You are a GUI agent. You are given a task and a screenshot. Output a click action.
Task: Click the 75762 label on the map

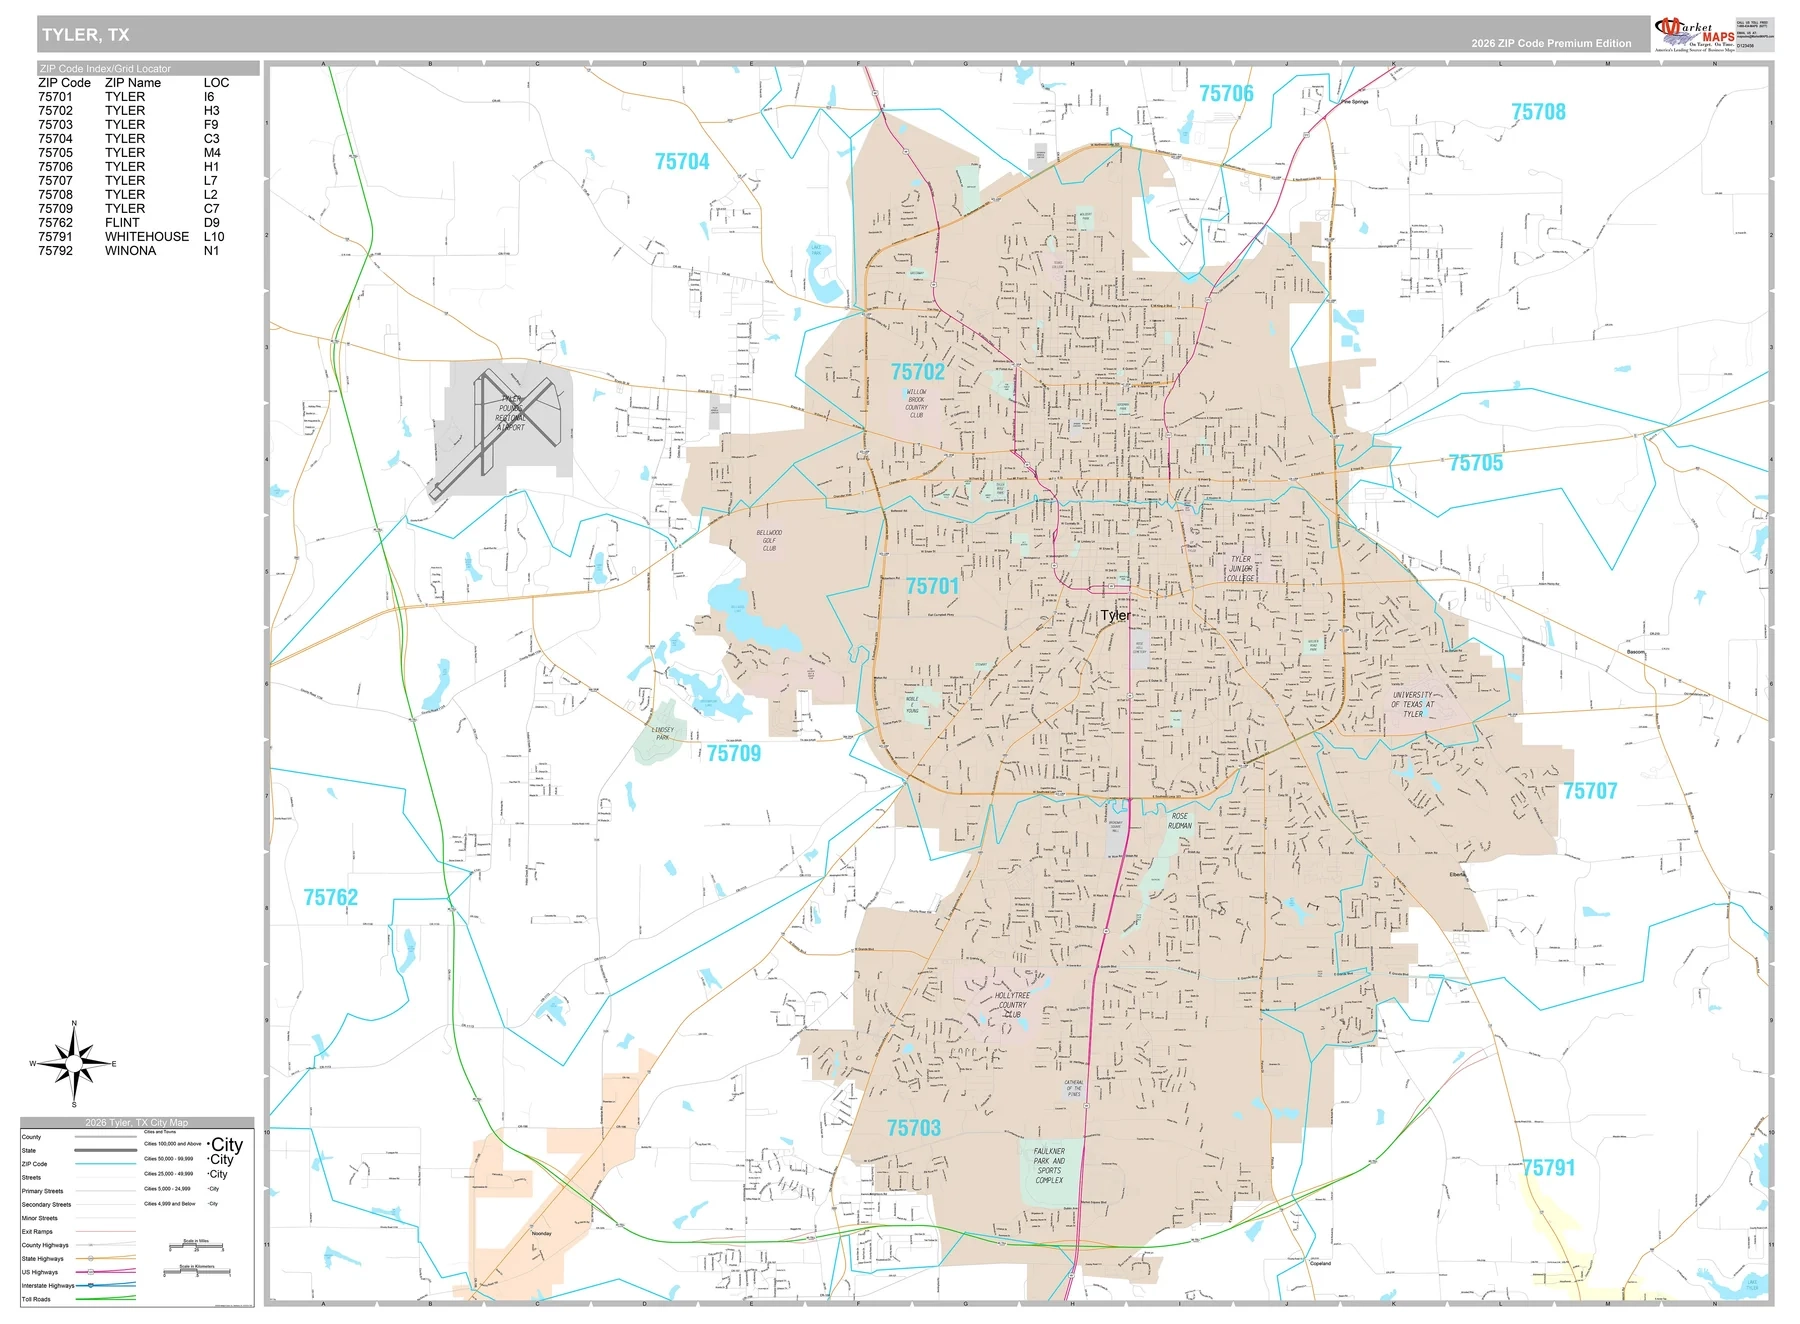(330, 898)
